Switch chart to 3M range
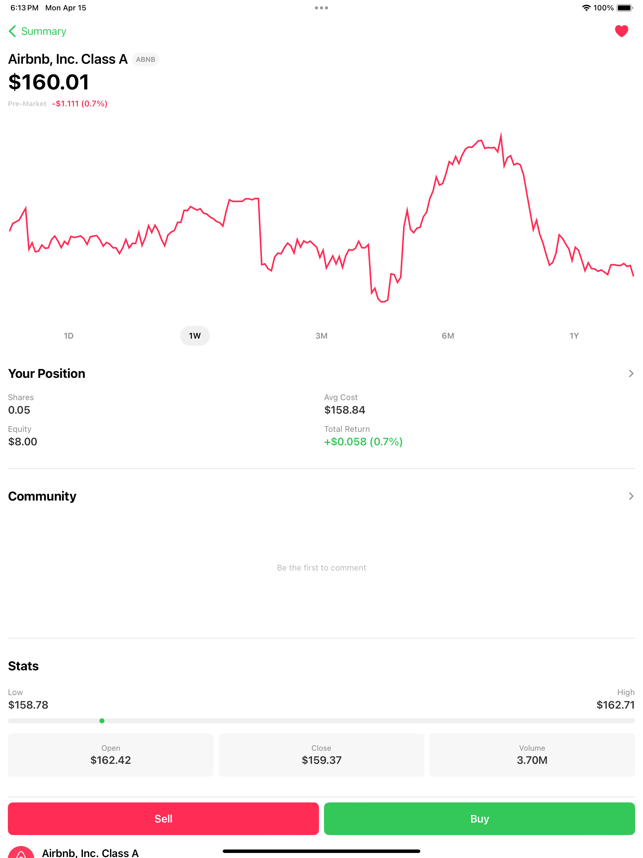 click(x=321, y=335)
